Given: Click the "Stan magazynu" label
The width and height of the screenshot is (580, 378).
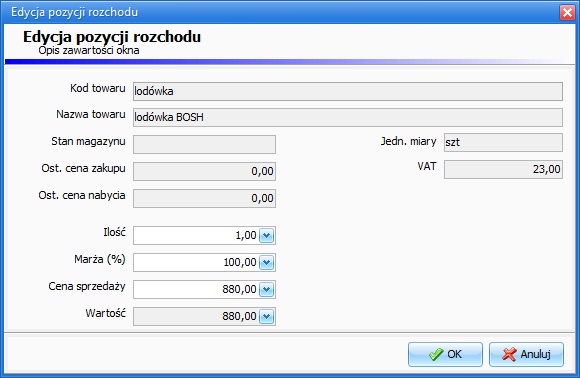Looking at the screenshot, I should 88,141.
